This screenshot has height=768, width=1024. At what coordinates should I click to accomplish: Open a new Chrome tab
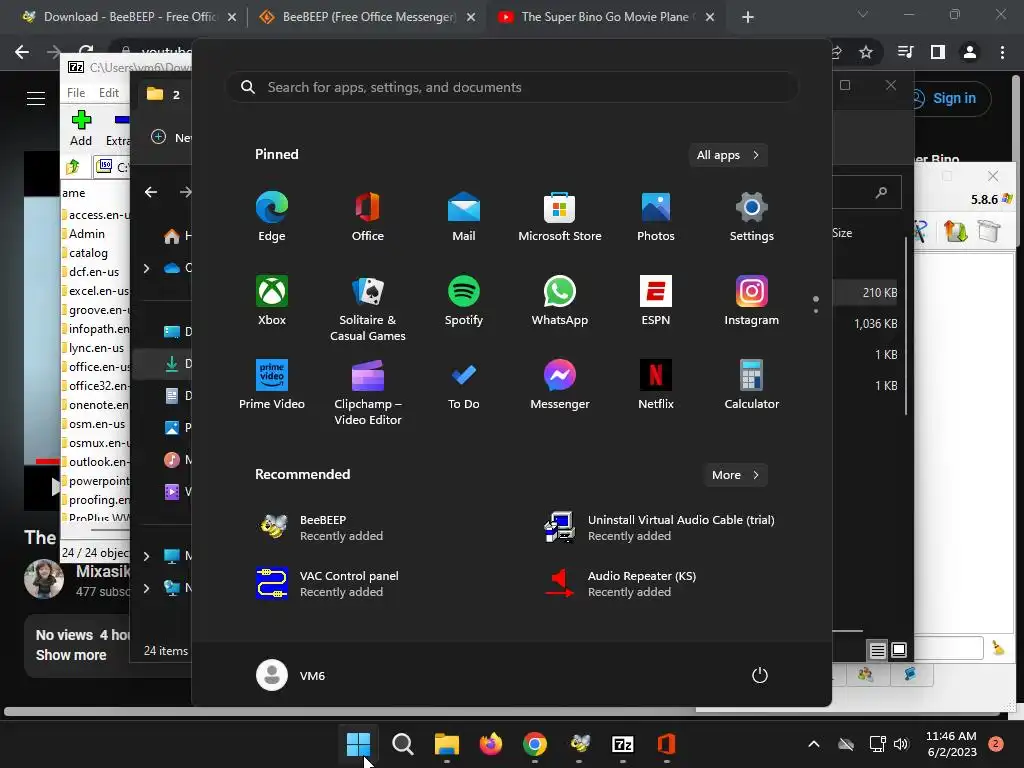[748, 18]
